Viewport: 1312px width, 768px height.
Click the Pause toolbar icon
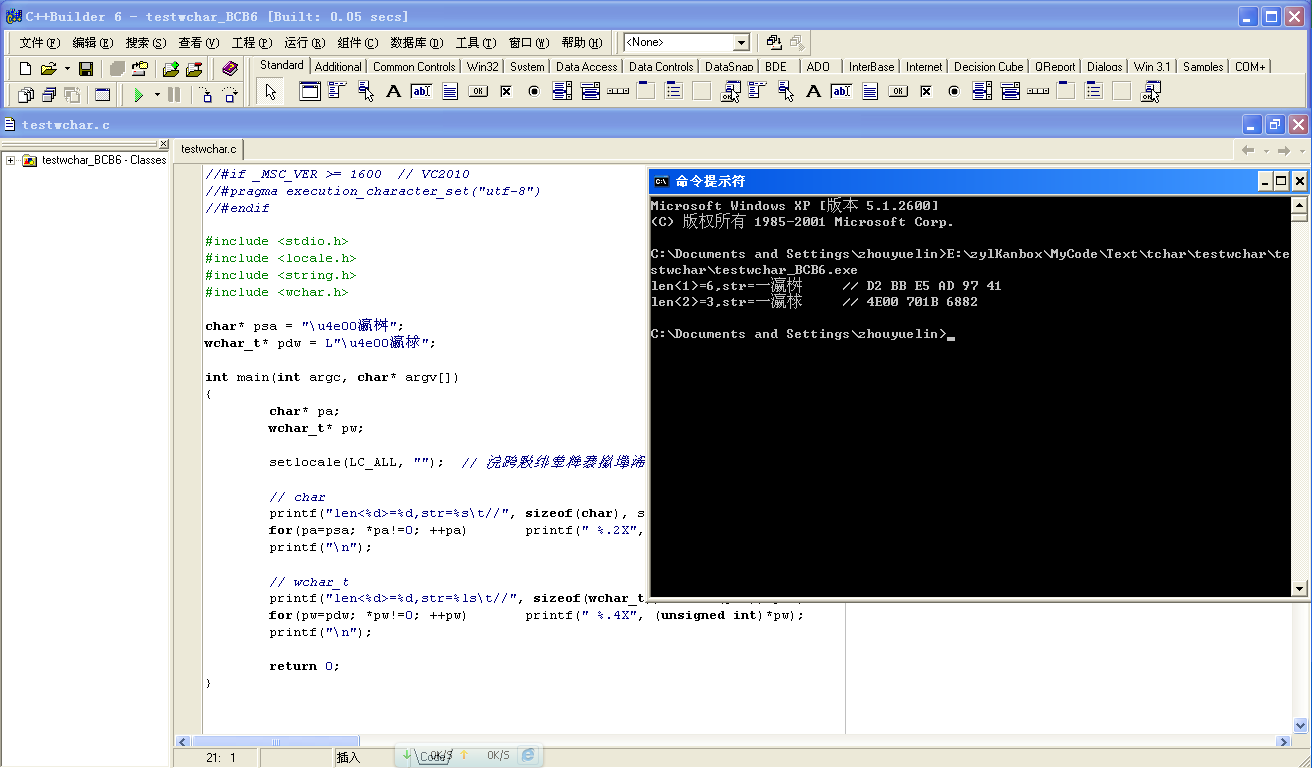pos(174,95)
